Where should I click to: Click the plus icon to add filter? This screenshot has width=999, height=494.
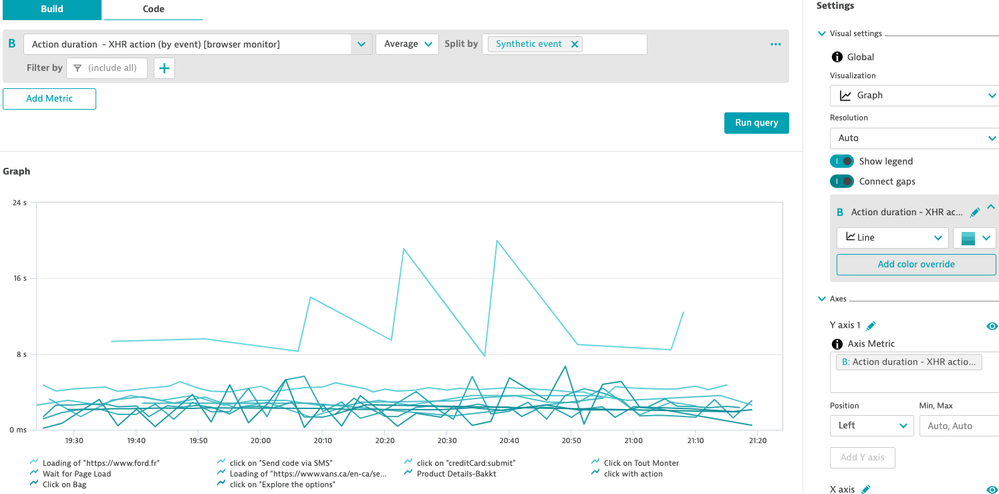pos(164,68)
